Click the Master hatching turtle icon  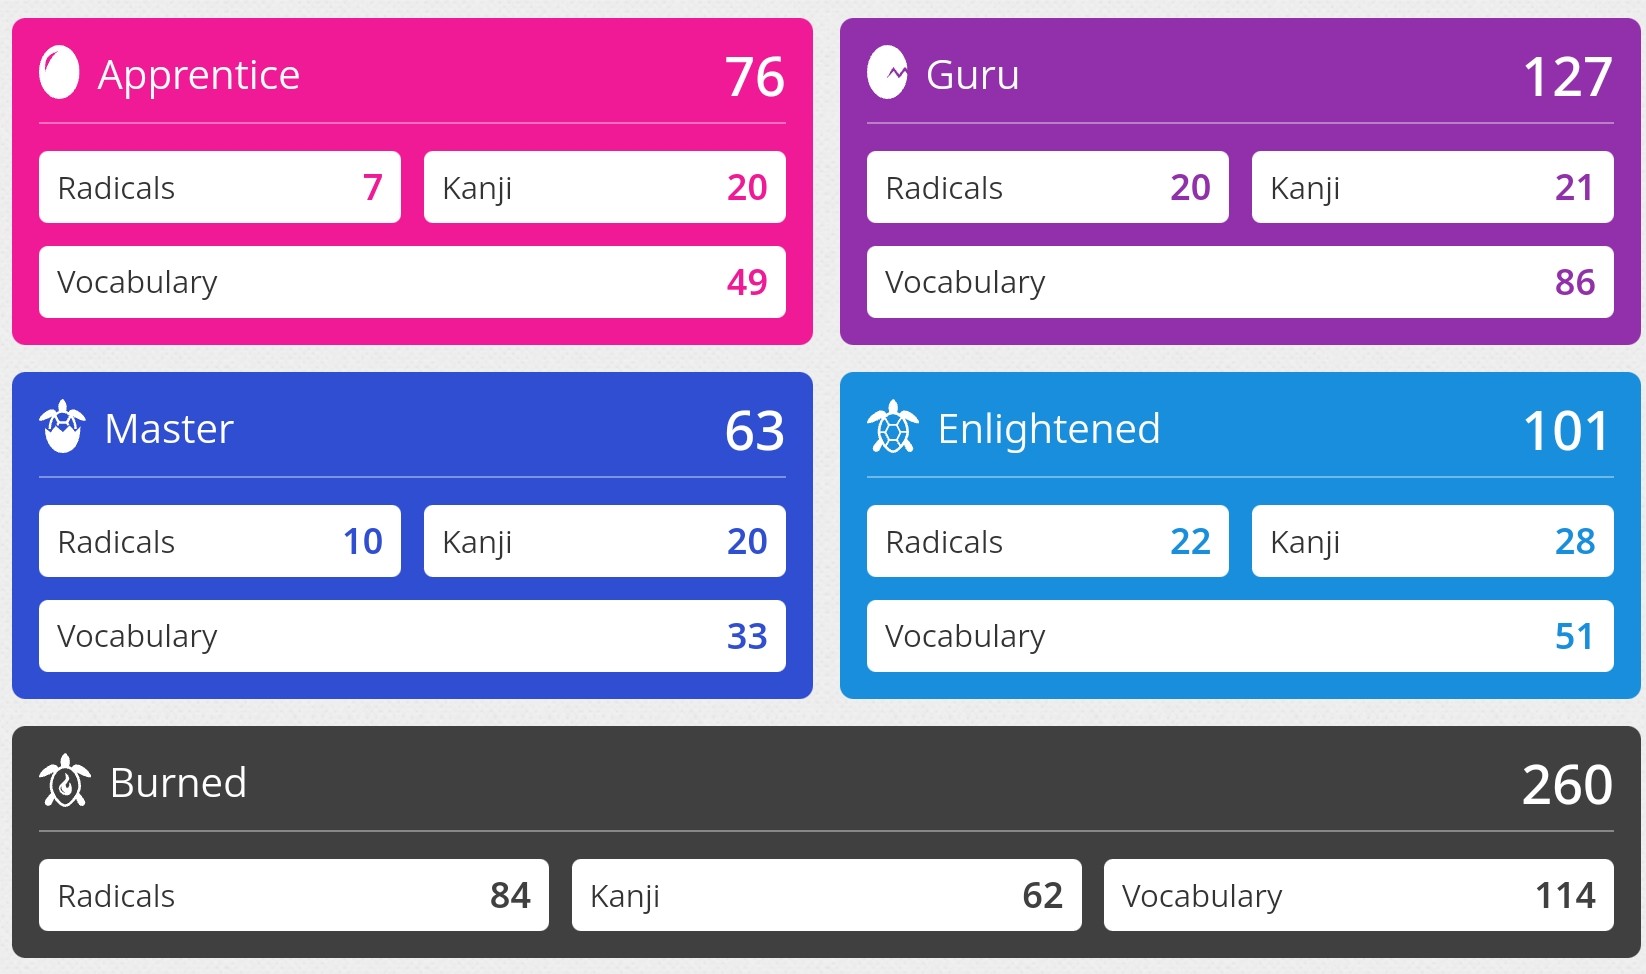click(x=62, y=427)
